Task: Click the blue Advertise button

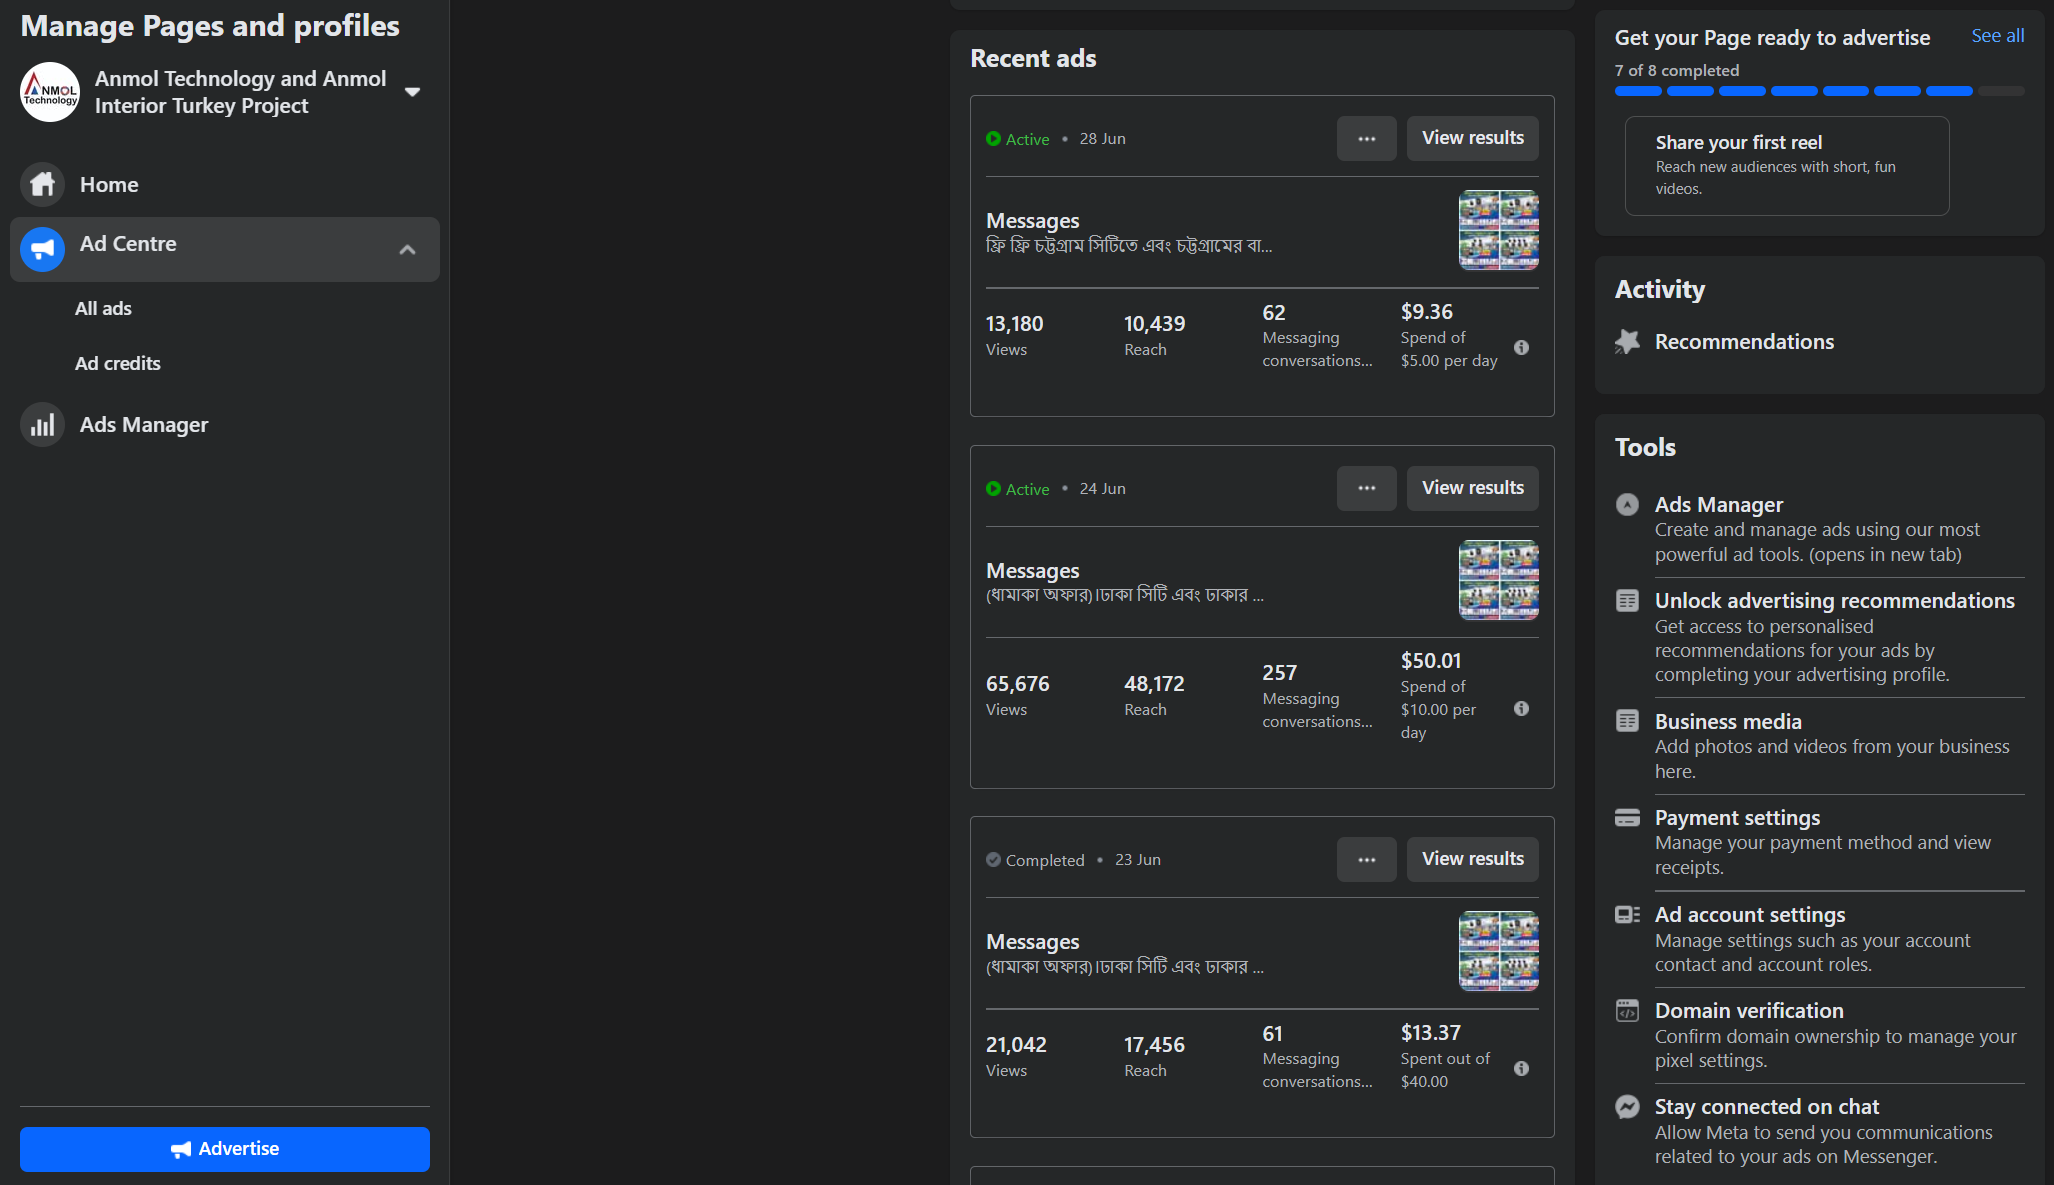Action: pyautogui.click(x=225, y=1149)
